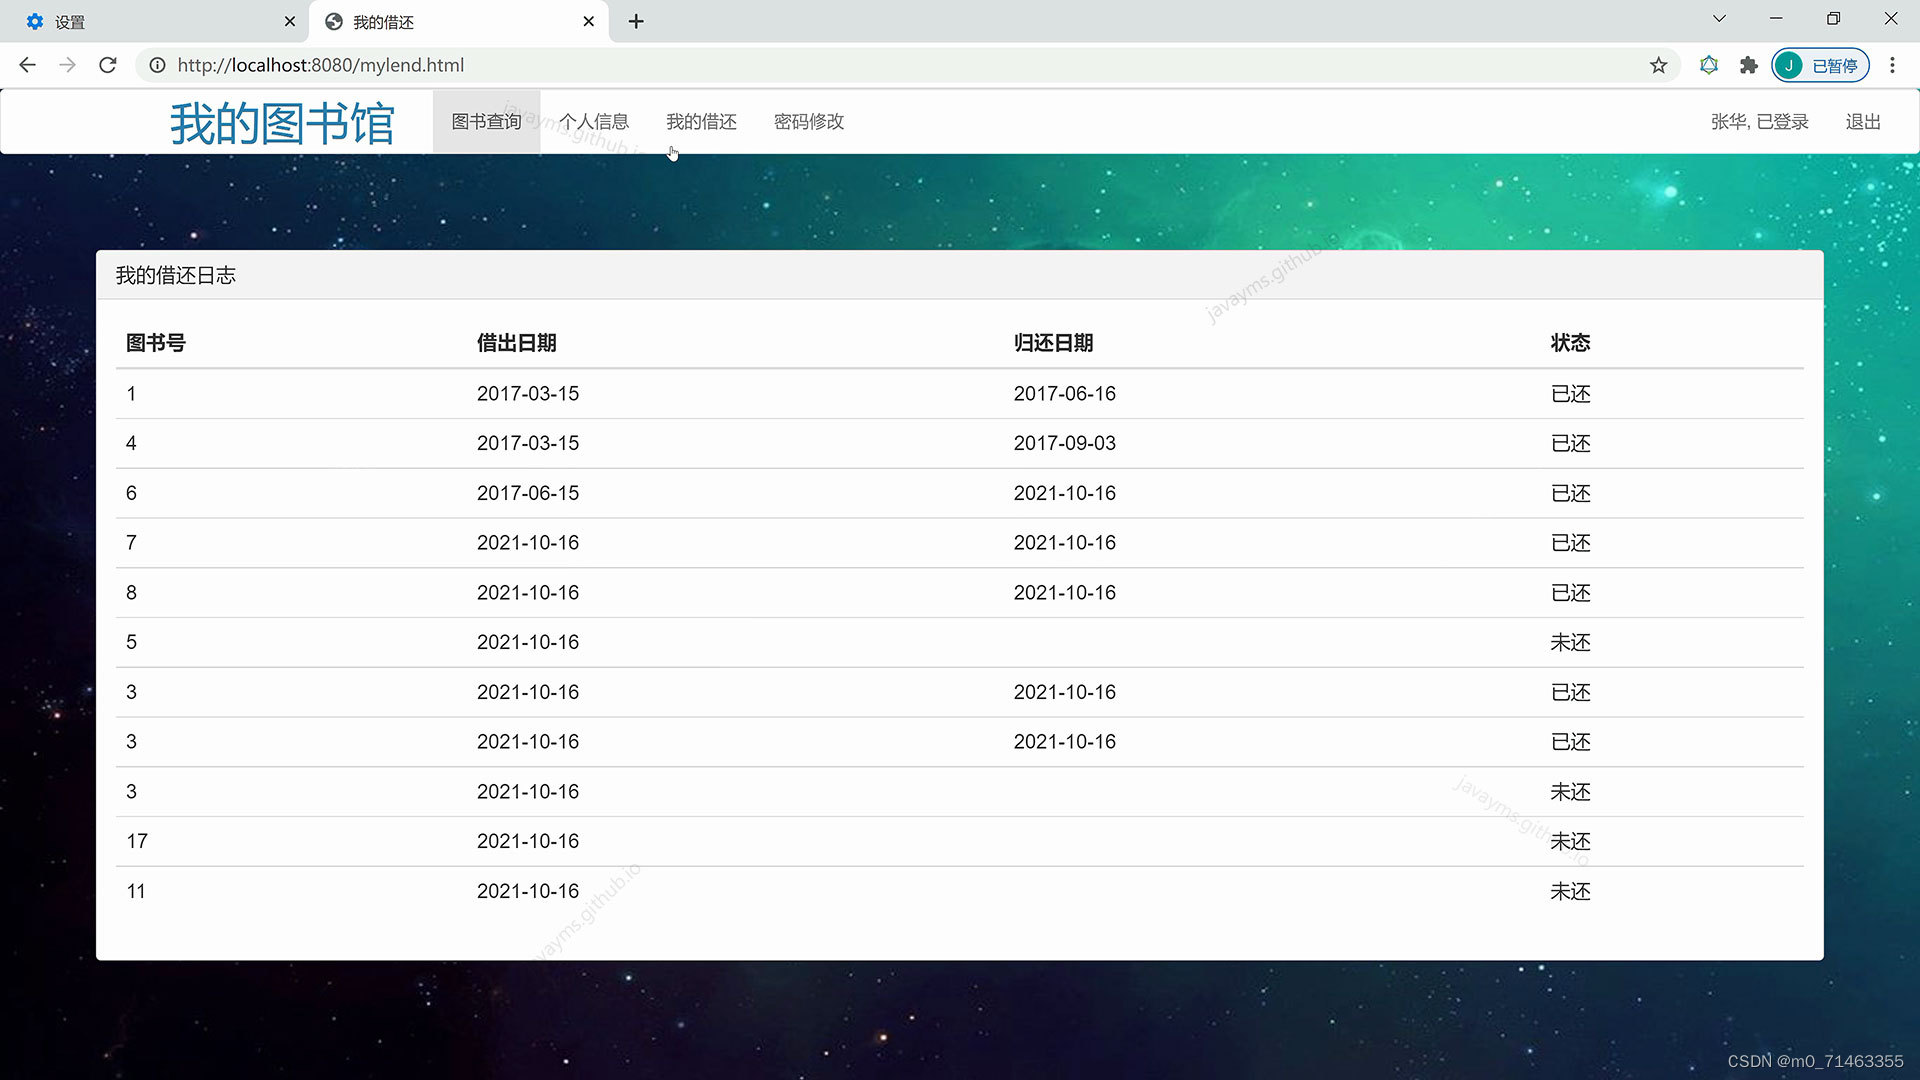Expand the tab search chevron

(x=1719, y=18)
